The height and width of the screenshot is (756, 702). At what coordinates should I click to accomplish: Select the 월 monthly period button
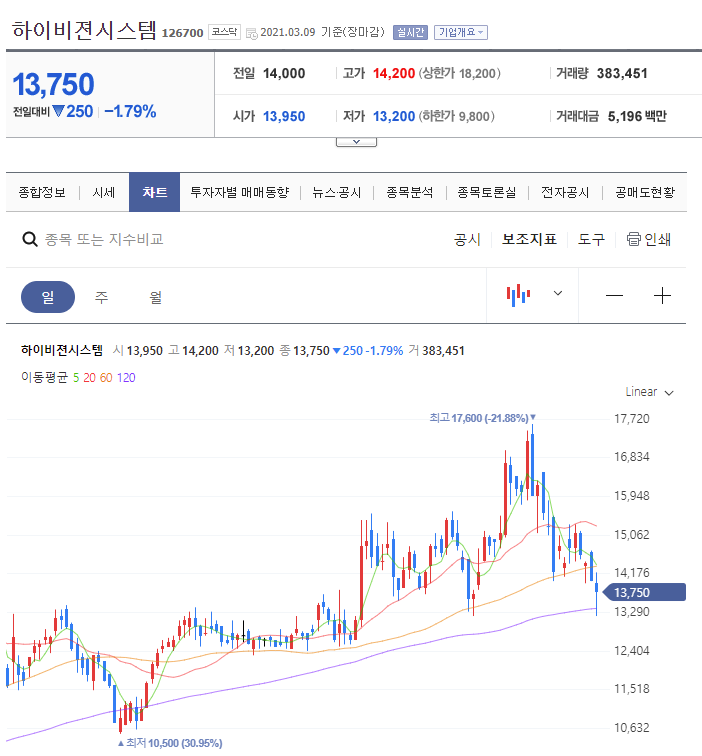click(x=155, y=297)
